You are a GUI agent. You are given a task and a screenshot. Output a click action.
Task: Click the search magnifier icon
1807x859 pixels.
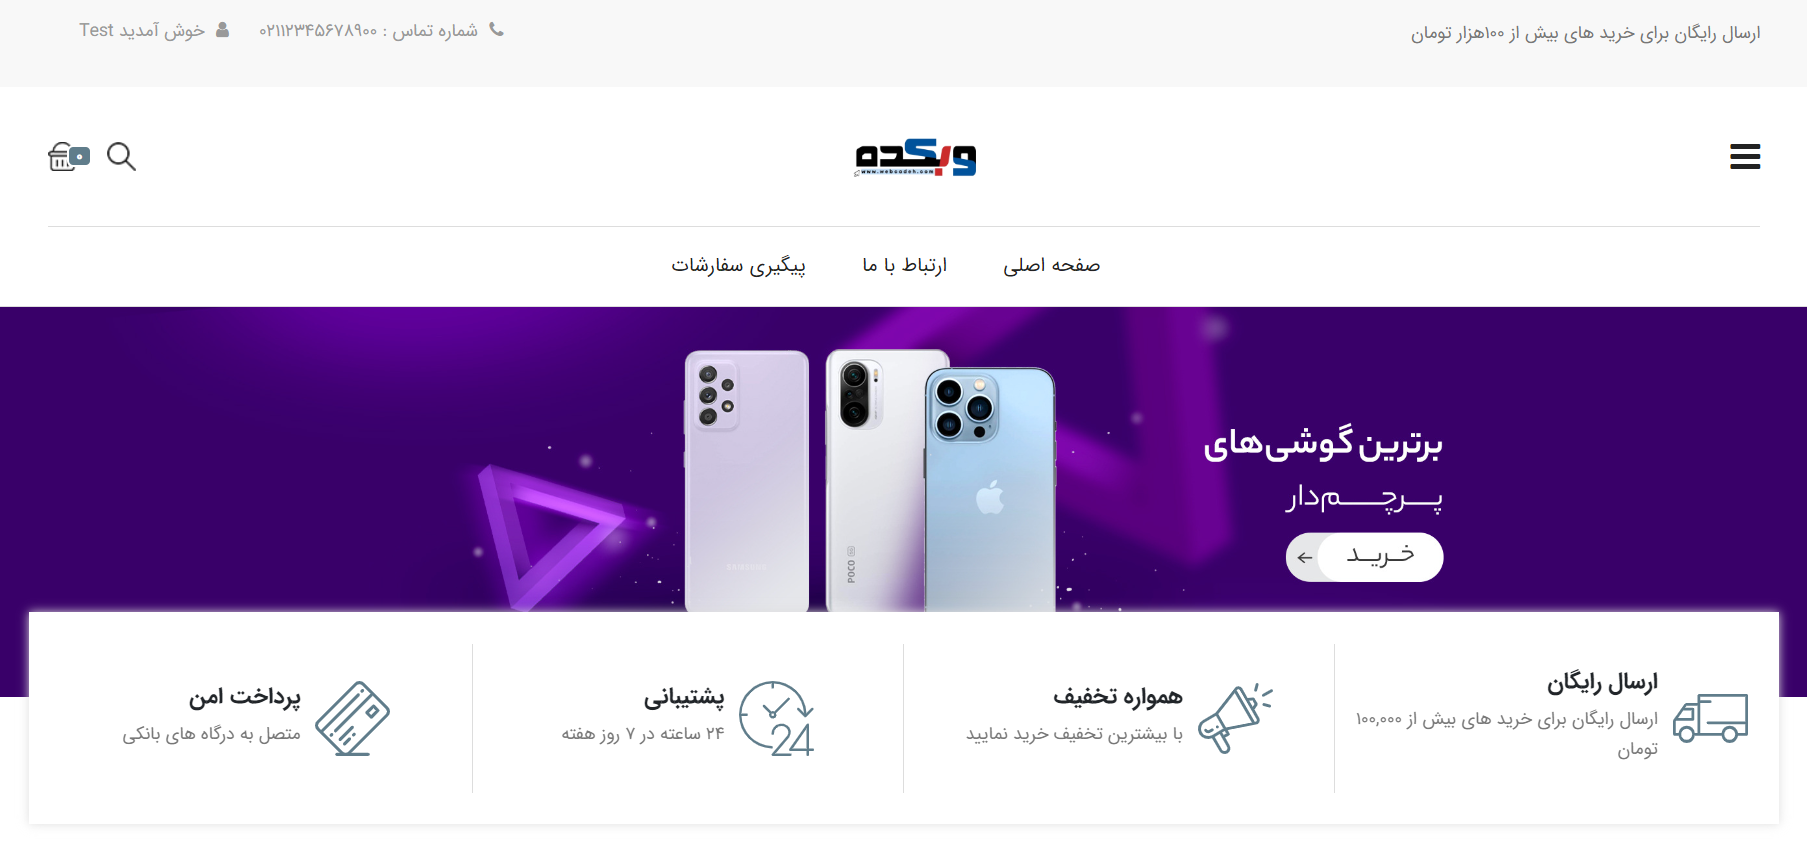pos(121,156)
